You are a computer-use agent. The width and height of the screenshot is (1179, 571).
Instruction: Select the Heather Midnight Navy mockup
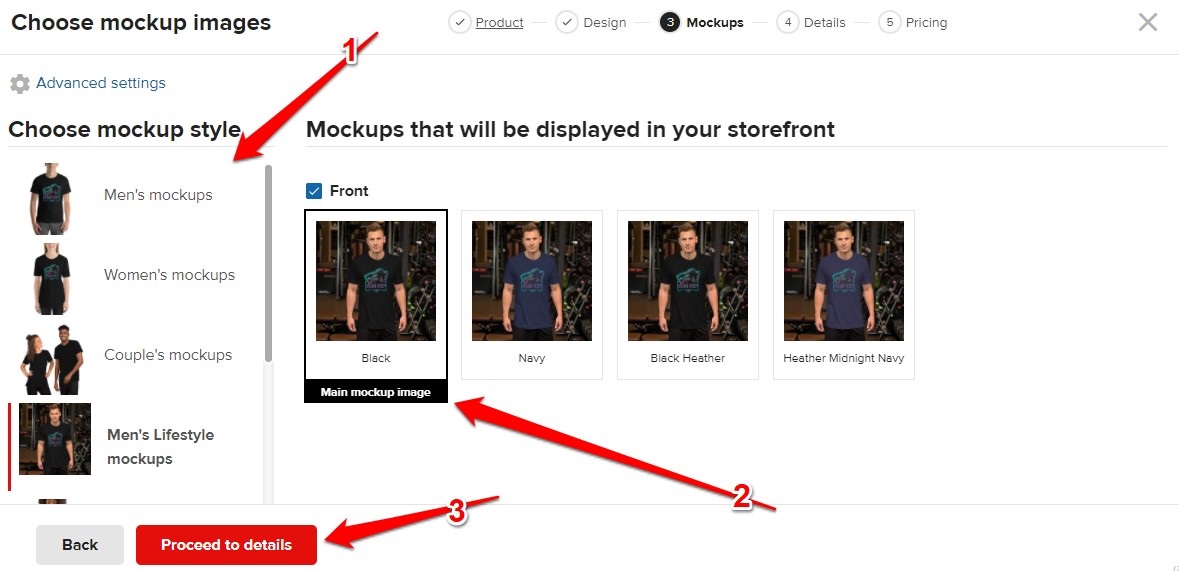(x=844, y=295)
